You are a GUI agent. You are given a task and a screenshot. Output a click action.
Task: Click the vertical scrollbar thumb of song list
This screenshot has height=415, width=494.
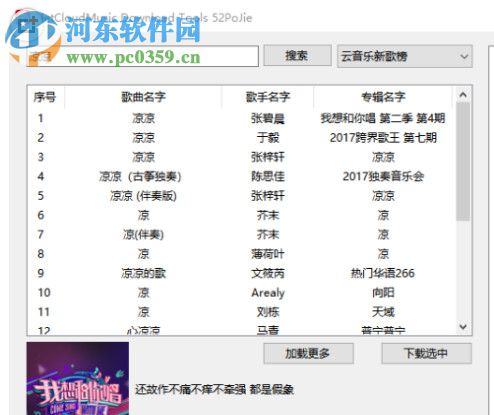click(463, 162)
